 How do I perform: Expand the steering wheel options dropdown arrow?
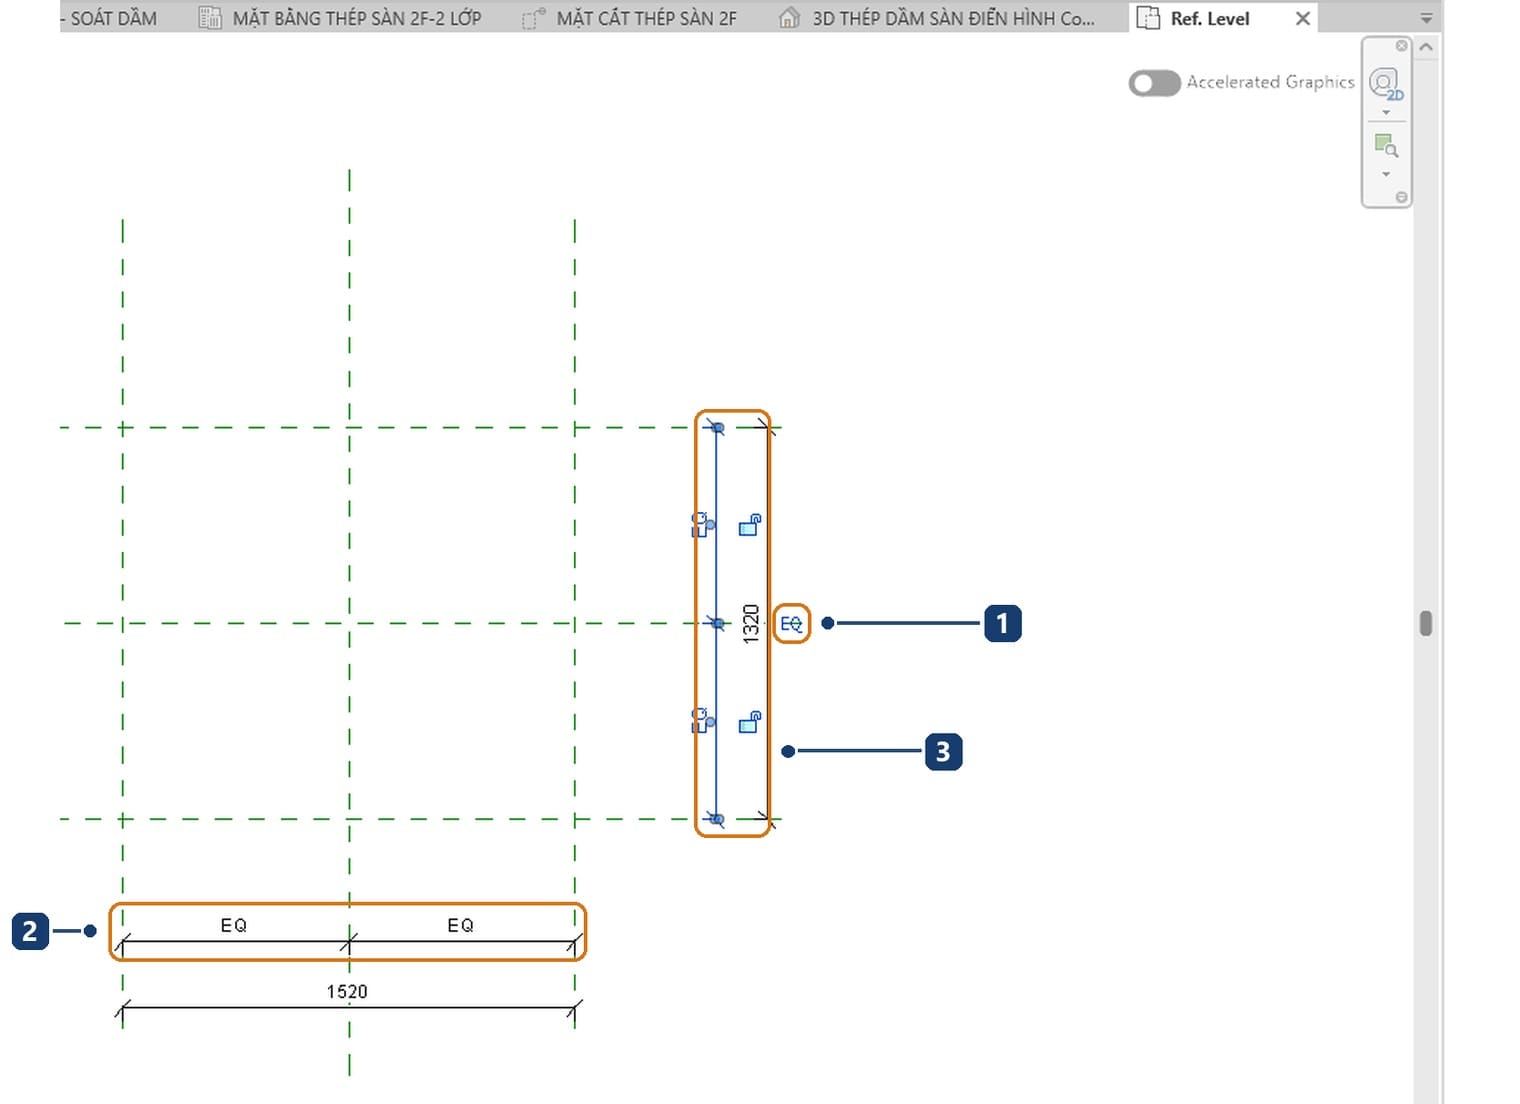coord(1386,113)
